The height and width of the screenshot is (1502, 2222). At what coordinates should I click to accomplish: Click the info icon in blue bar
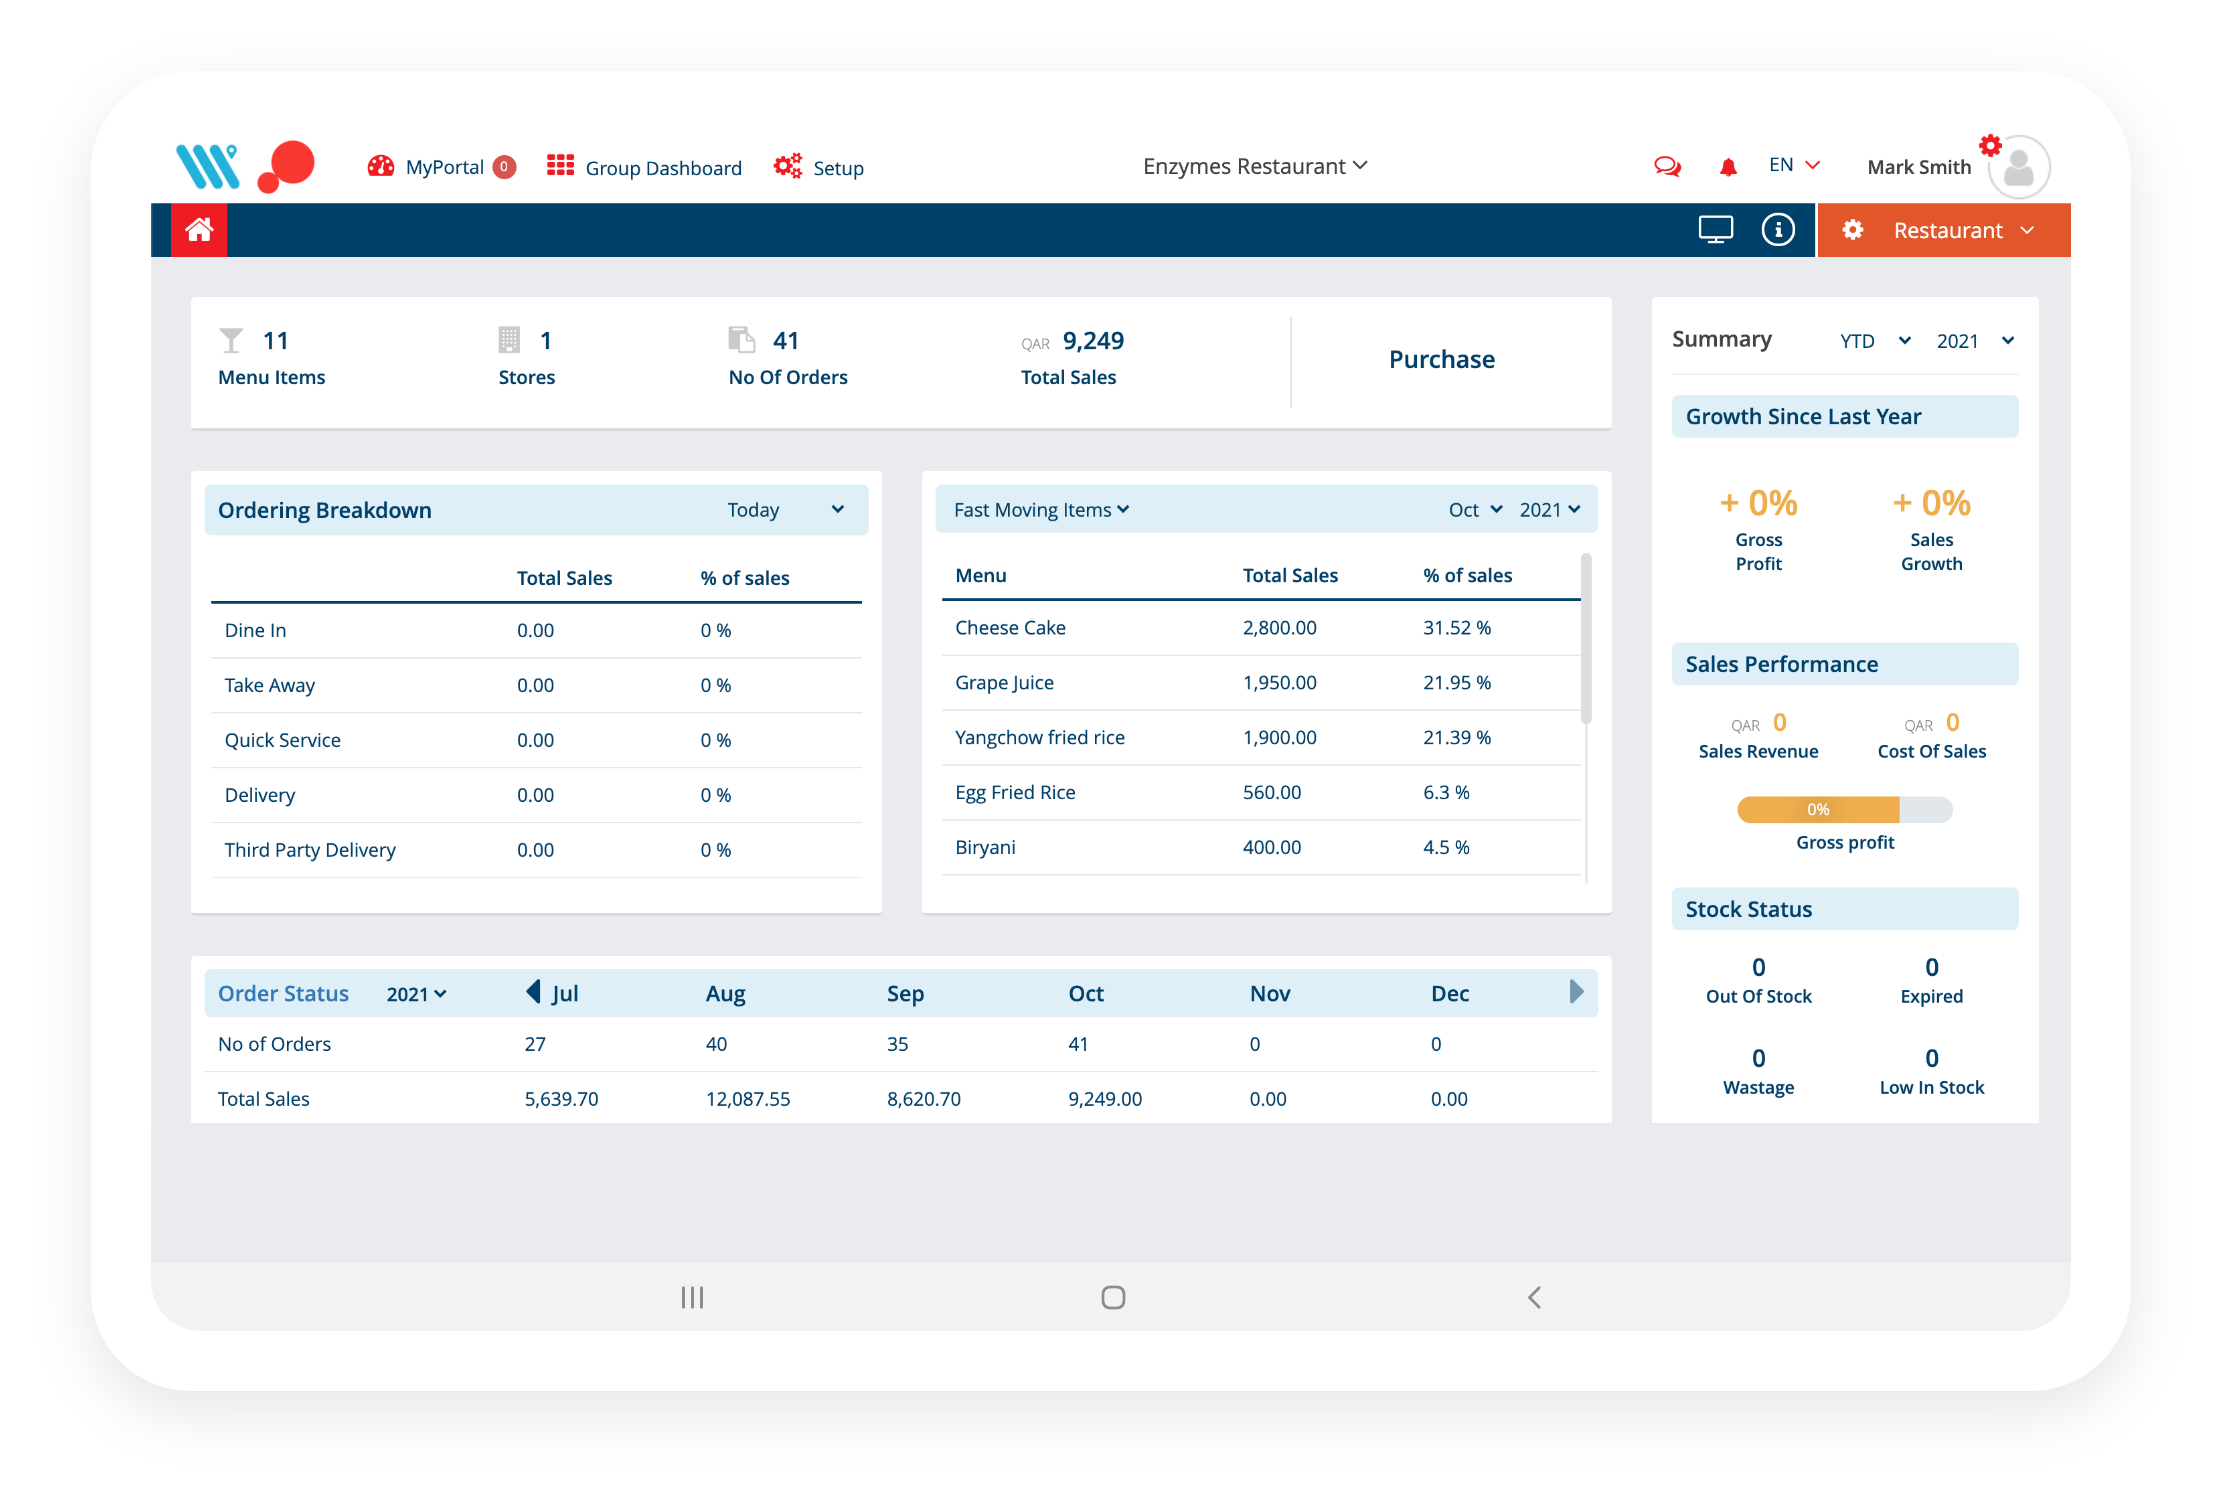(1778, 229)
